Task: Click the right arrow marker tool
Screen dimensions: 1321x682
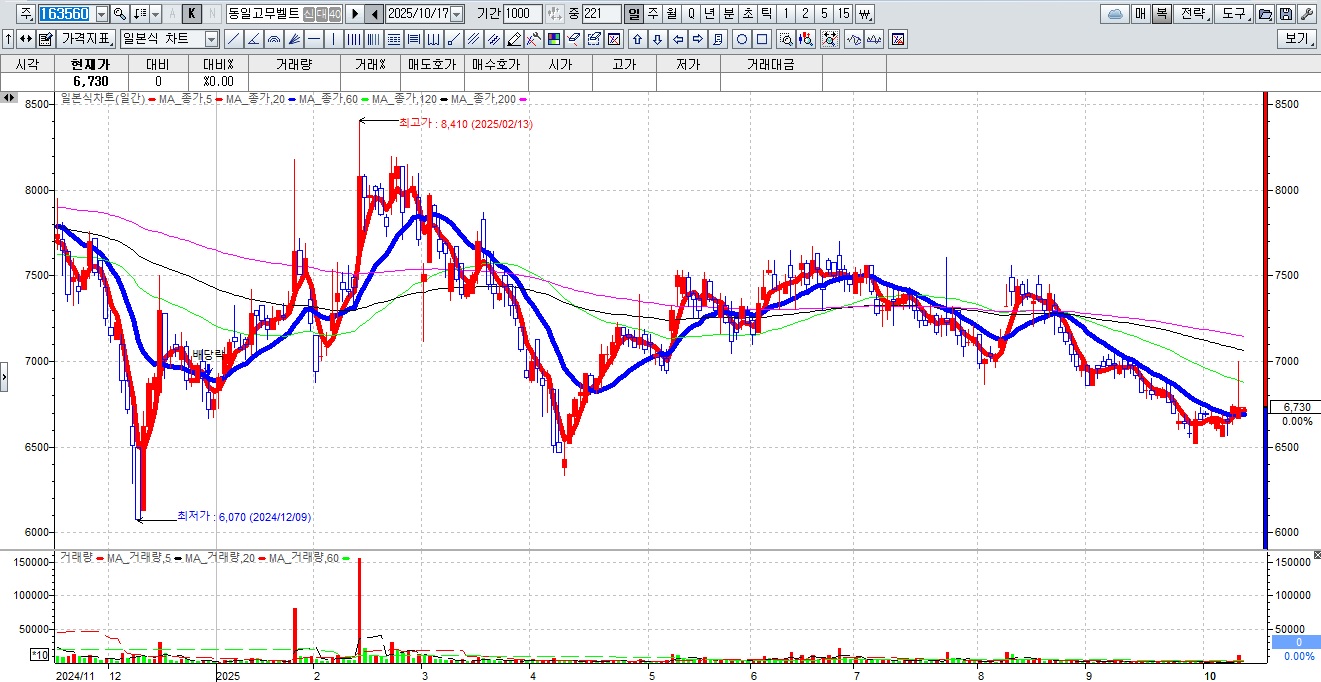Action: point(697,39)
